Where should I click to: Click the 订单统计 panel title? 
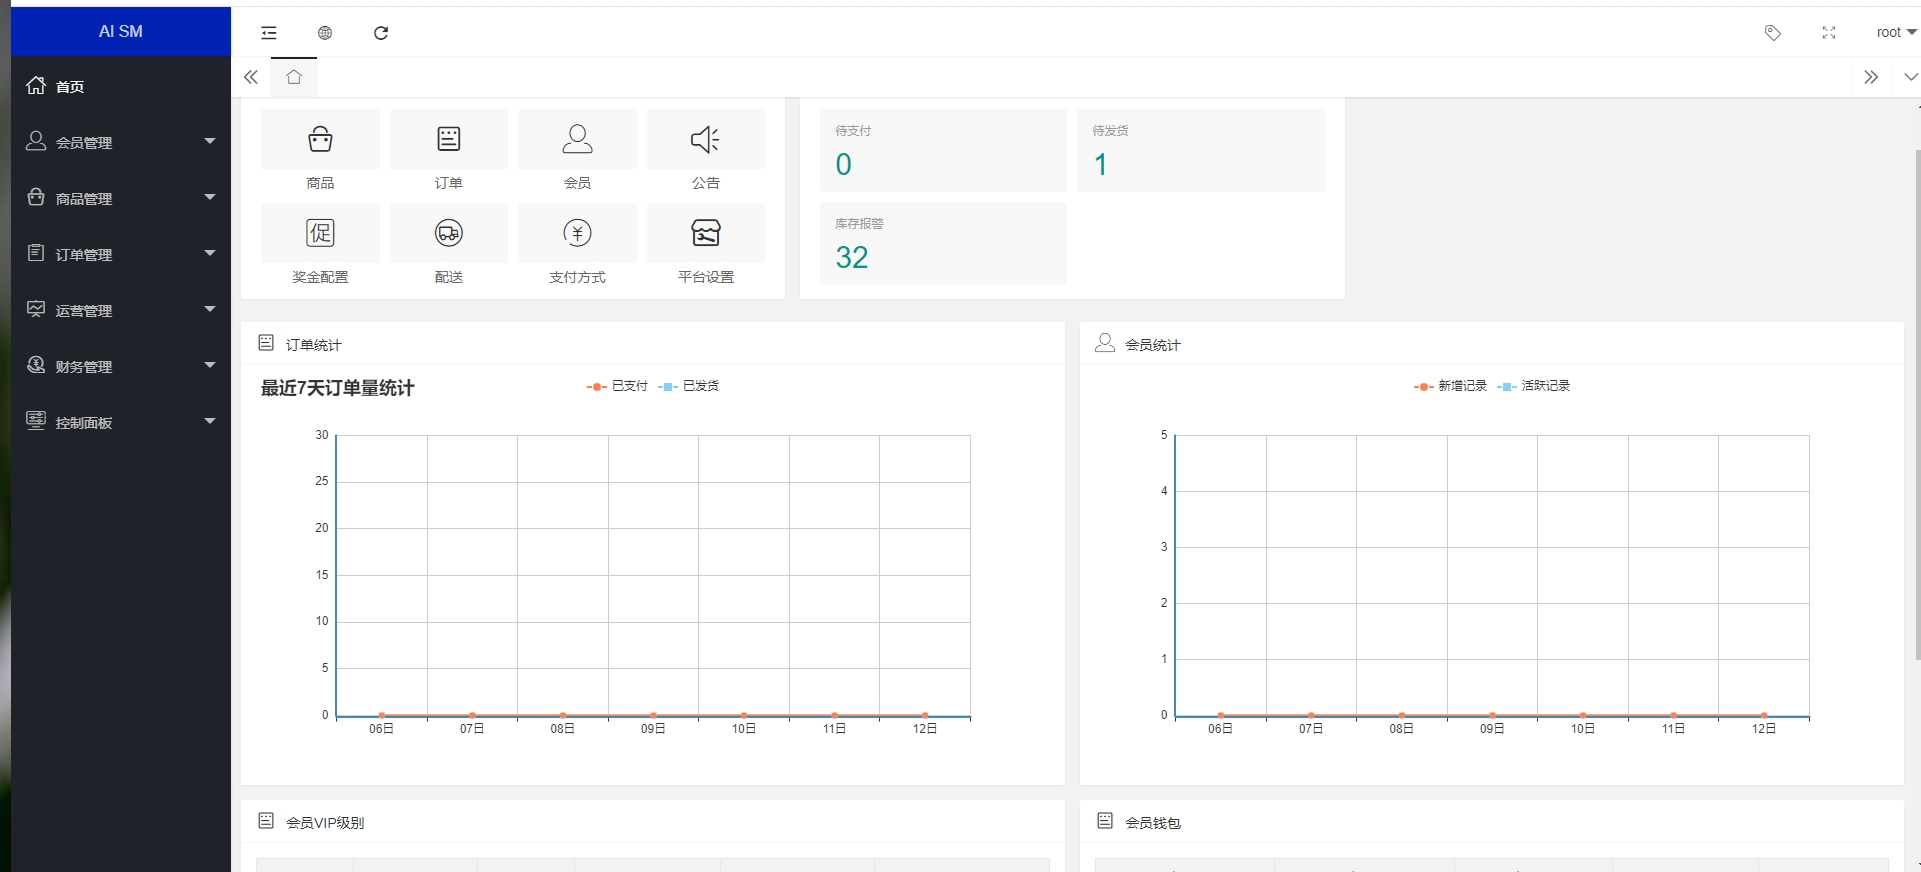pos(314,344)
